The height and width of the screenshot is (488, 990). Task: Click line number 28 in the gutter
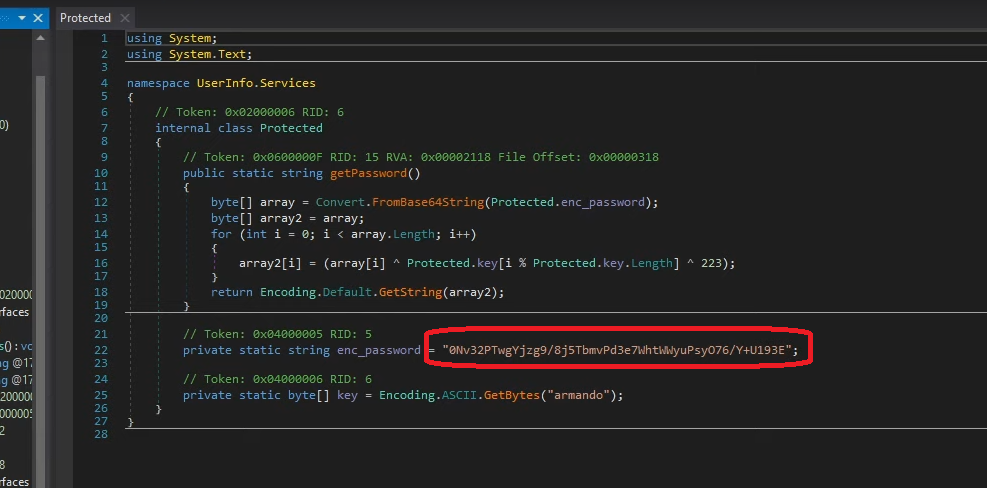(100, 434)
